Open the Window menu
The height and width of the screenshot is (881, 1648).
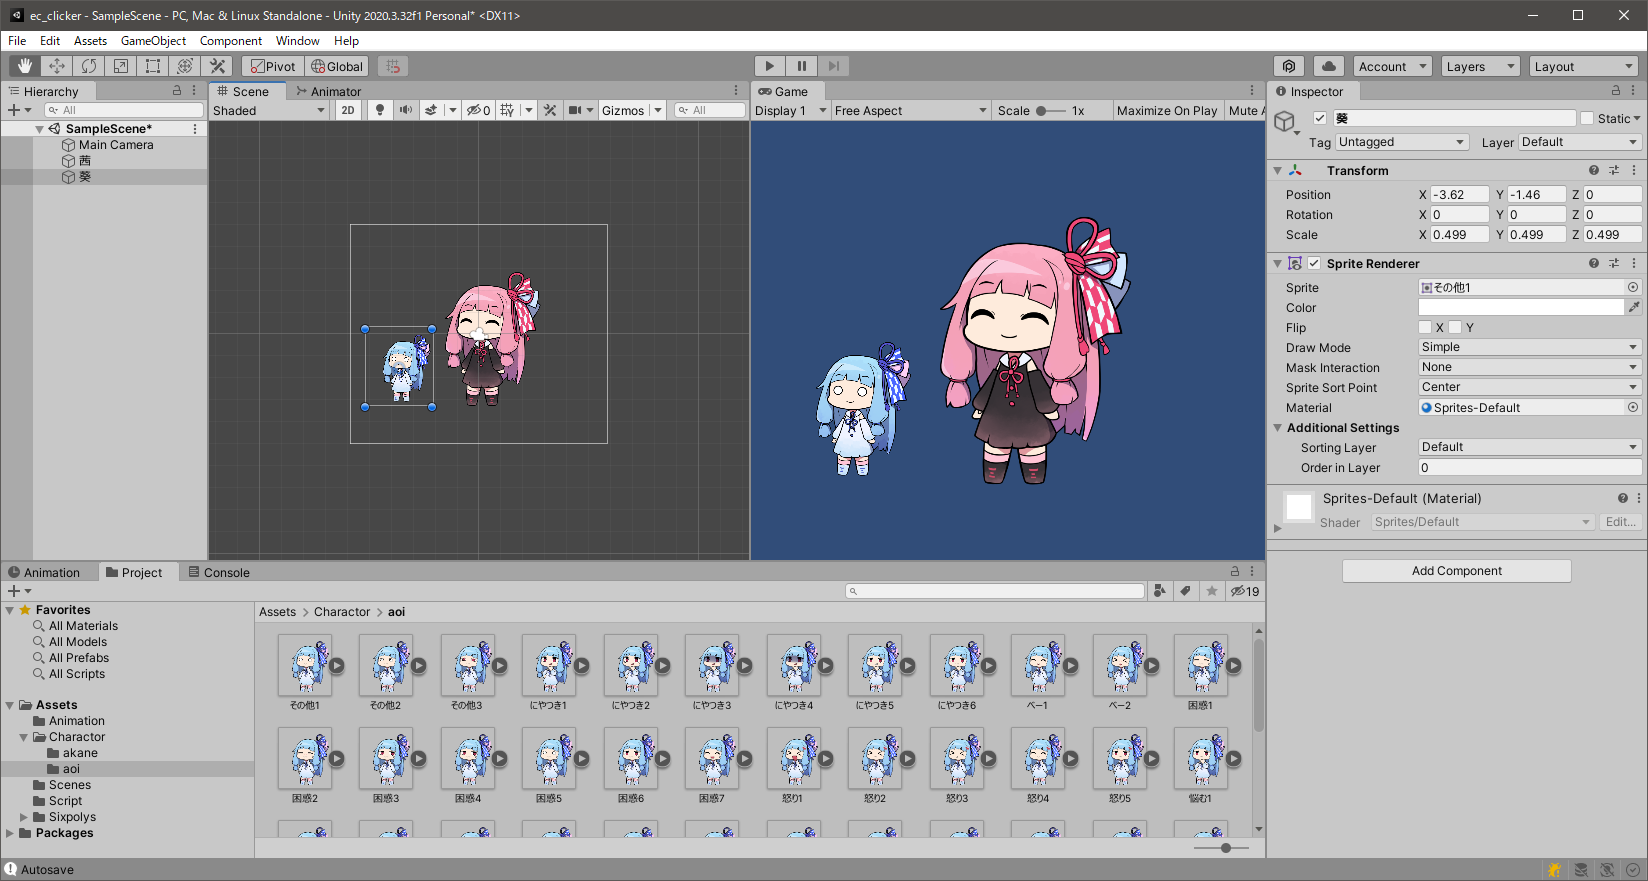pos(298,41)
